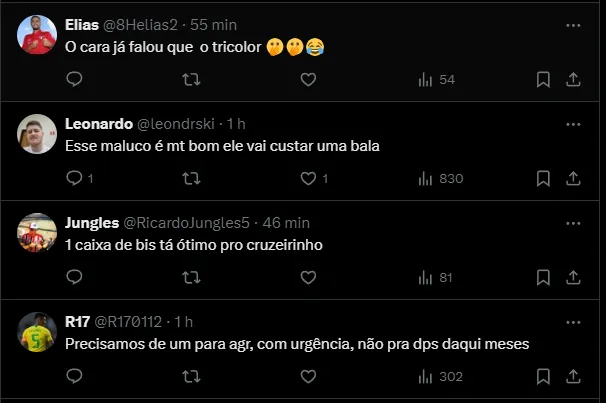The image size is (606, 403).
Task: Like the R17 tweet
Action: (x=308, y=376)
